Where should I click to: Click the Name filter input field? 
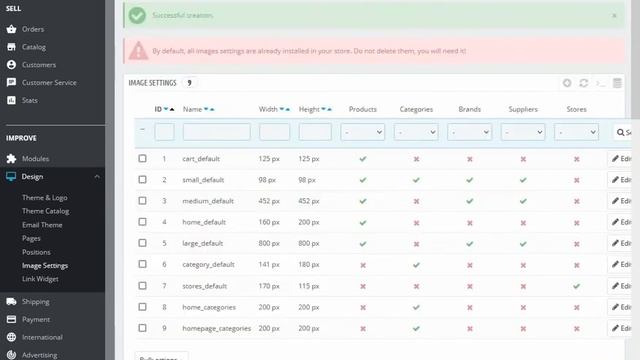216,132
